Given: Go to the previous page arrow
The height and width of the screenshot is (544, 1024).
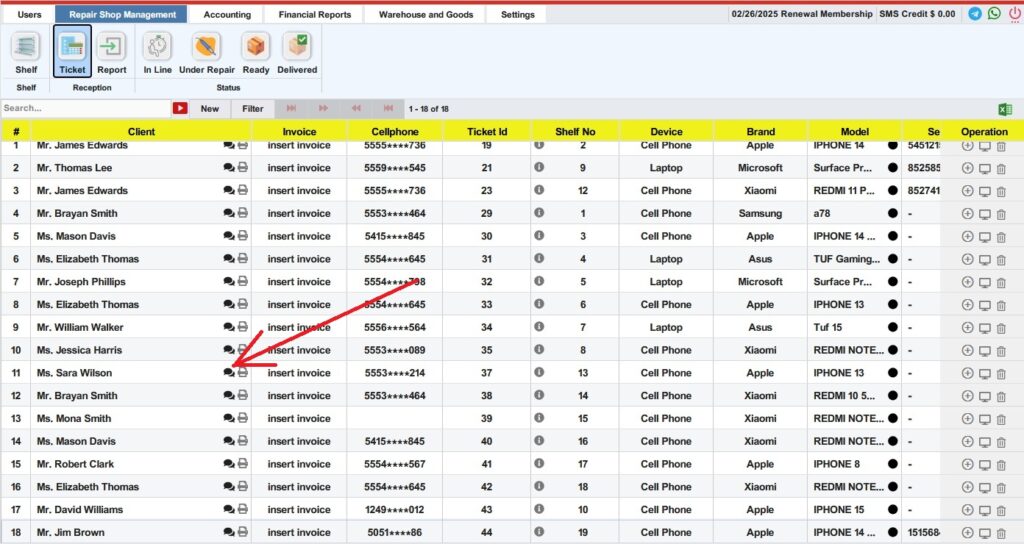Looking at the screenshot, I should pyautogui.click(x=356, y=108).
